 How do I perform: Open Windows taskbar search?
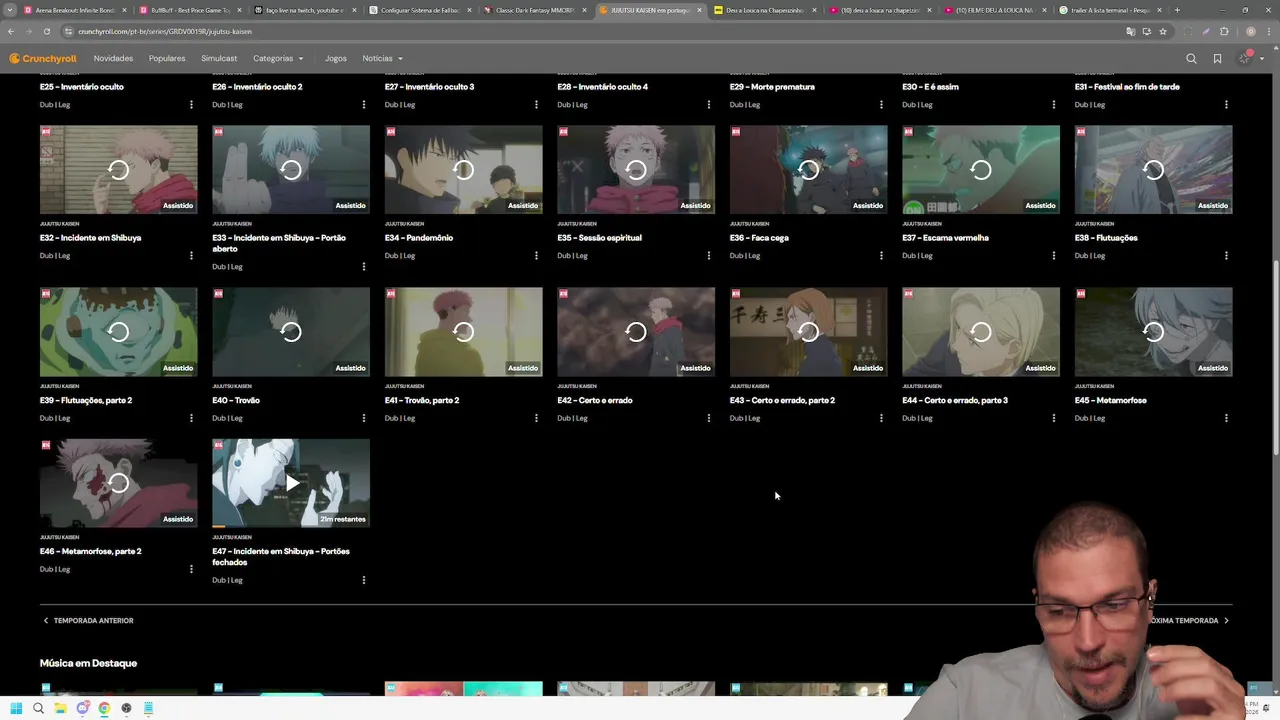(x=38, y=708)
